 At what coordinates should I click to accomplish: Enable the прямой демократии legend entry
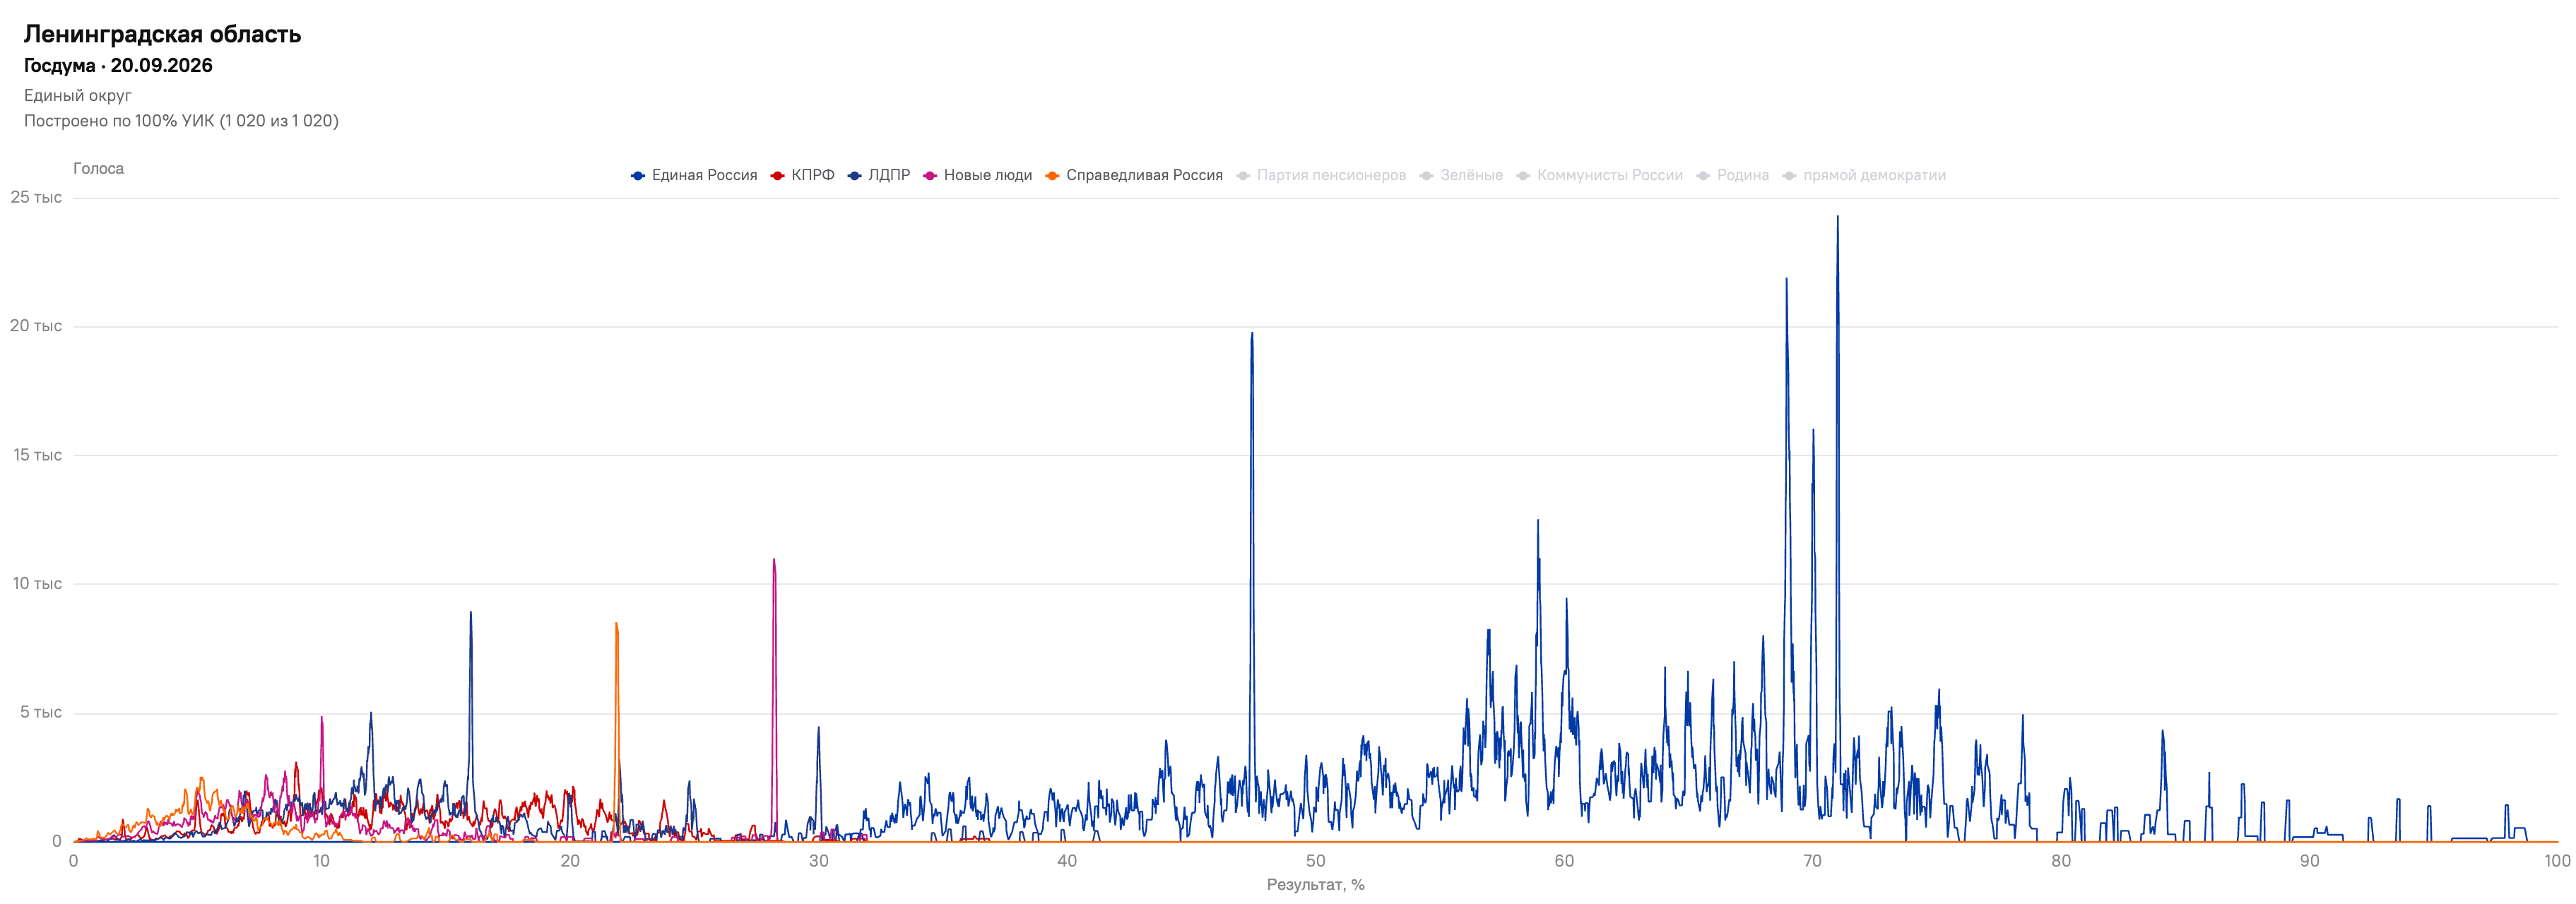[1864, 175]
